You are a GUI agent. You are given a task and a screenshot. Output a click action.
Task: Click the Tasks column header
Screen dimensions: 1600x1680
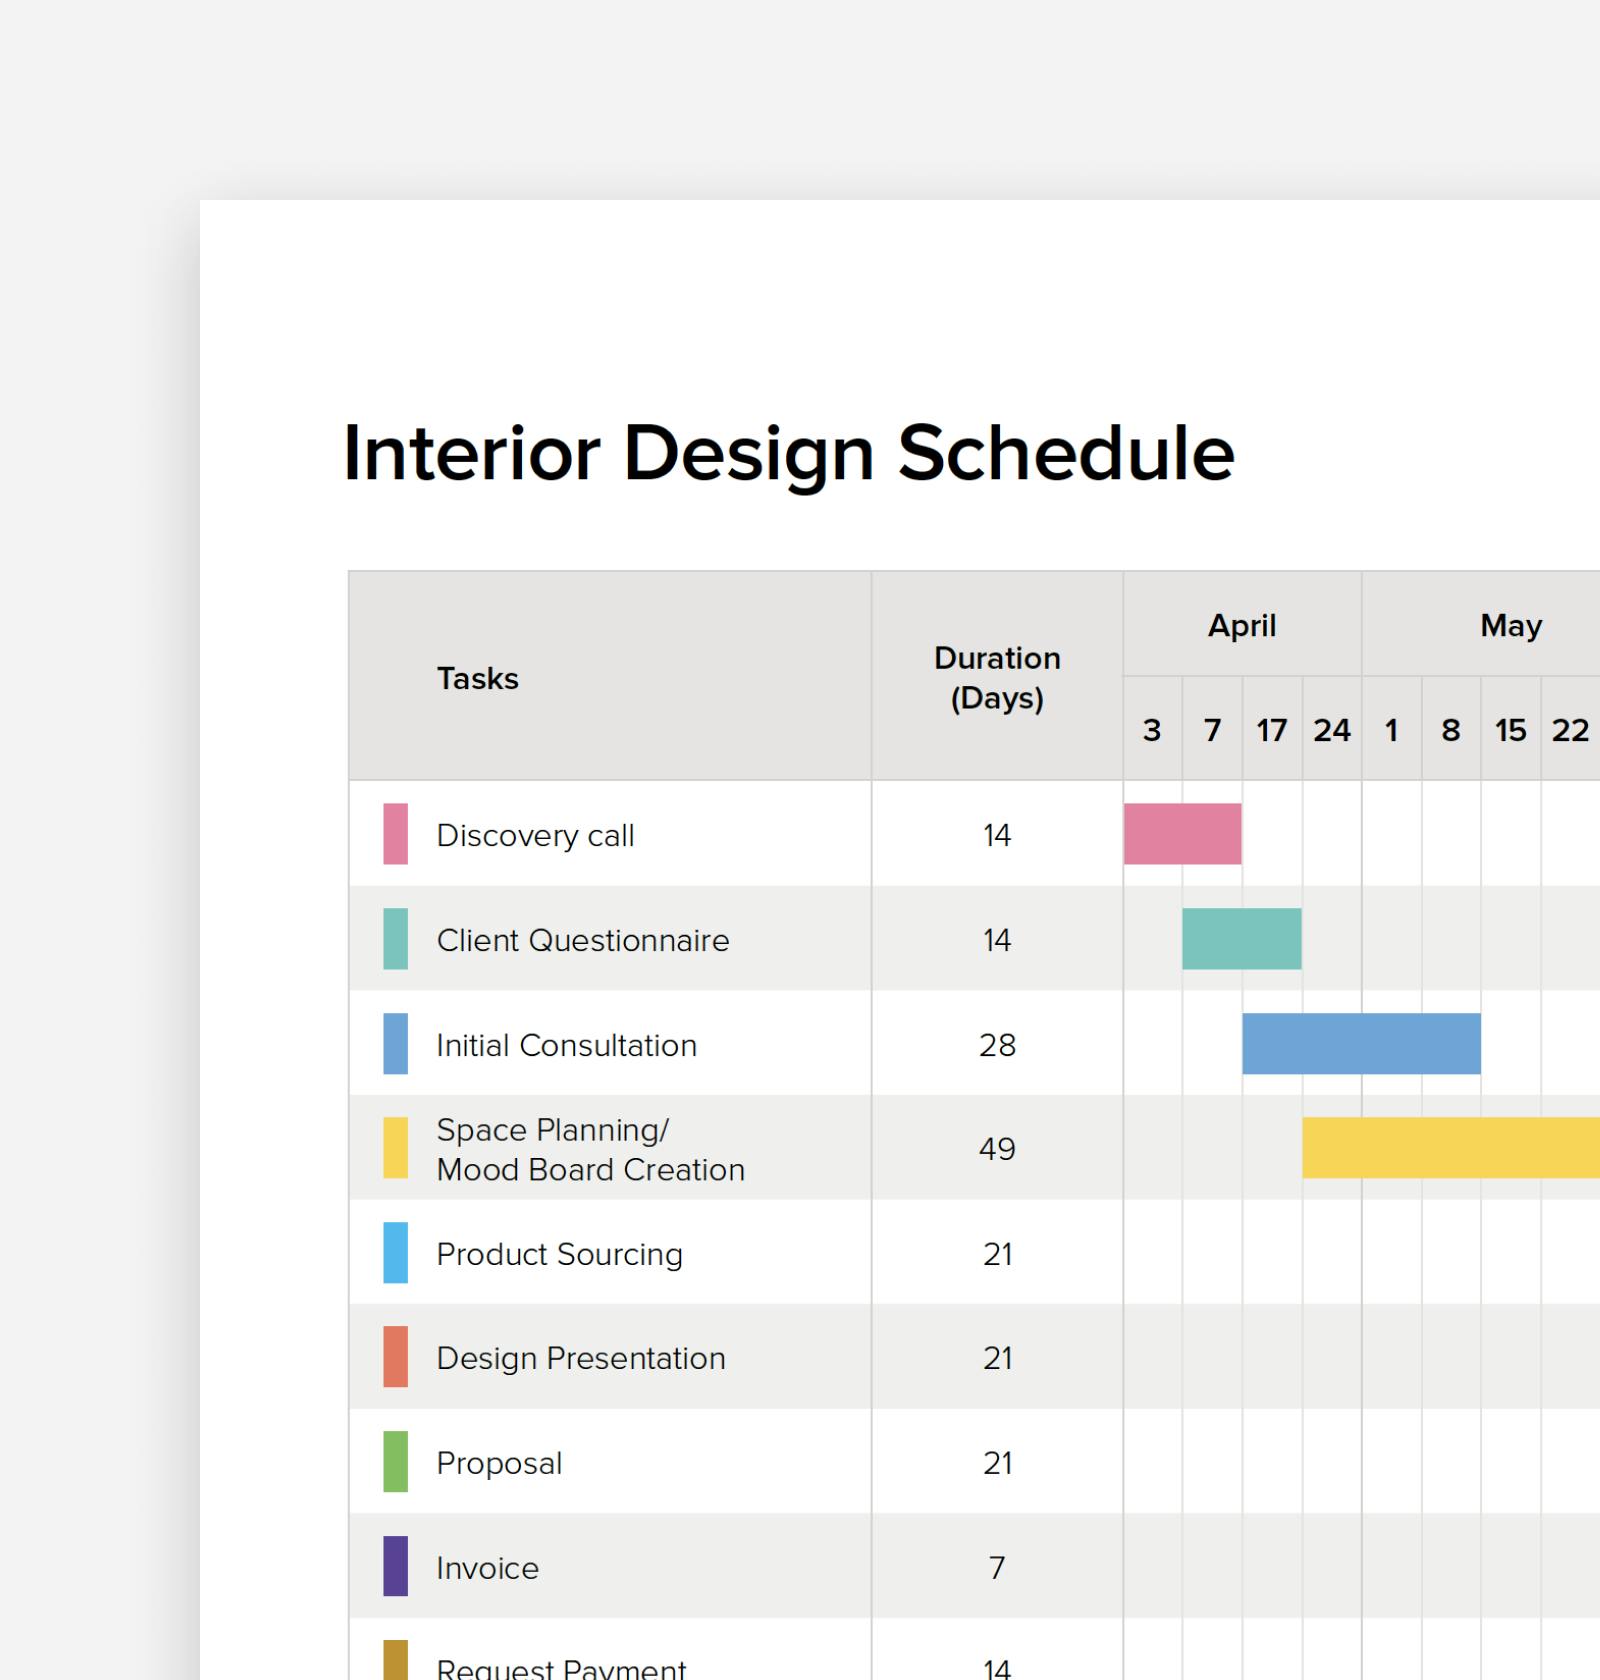coord(477,678)
